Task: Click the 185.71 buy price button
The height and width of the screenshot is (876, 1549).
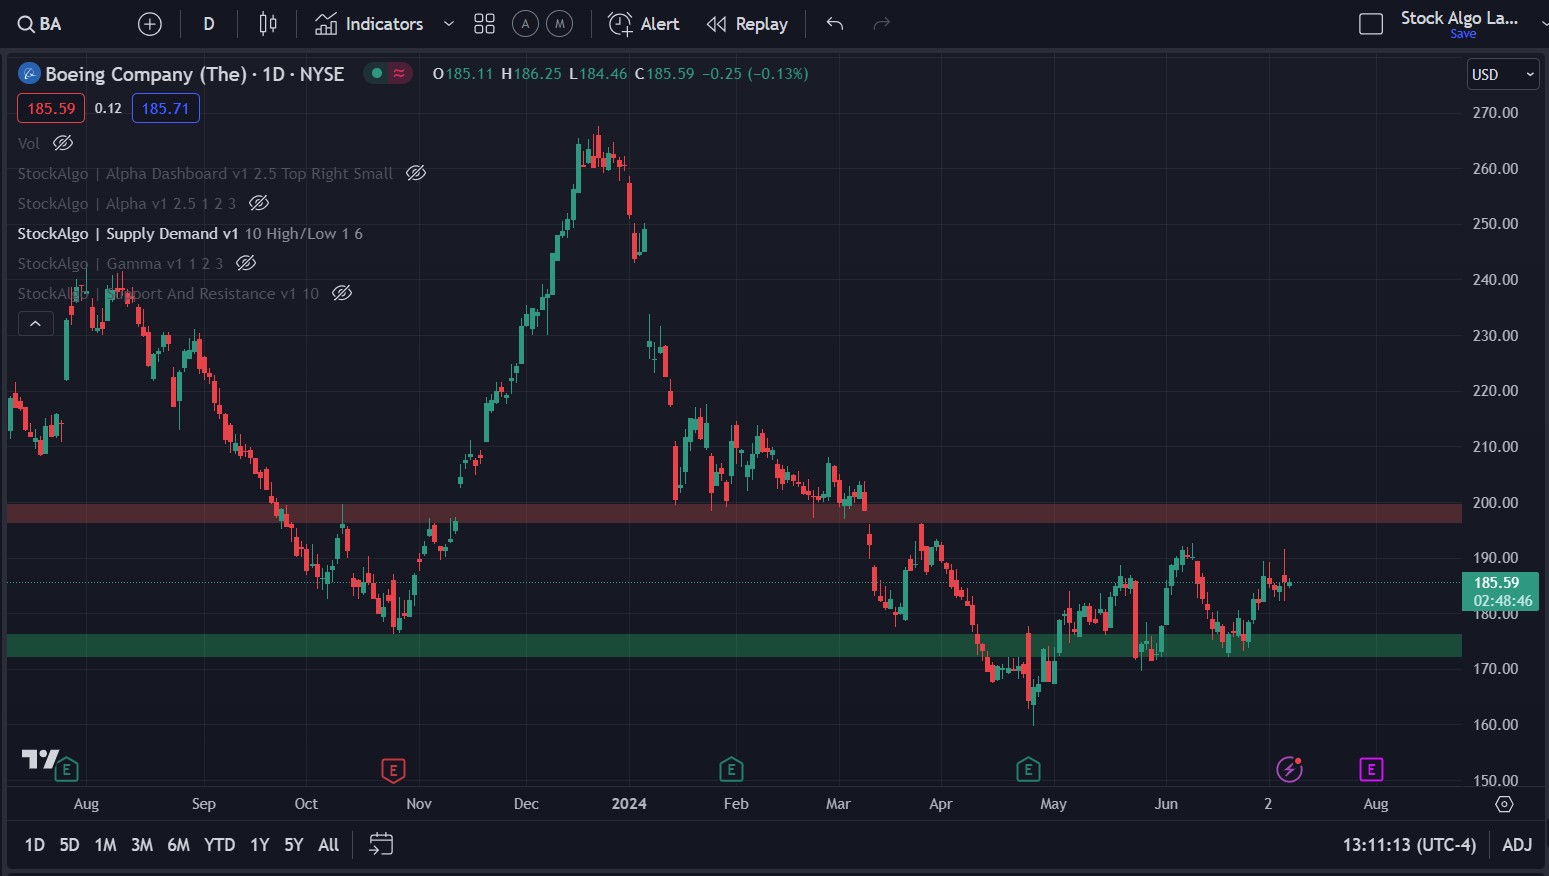Action: [x=165, y=108]
